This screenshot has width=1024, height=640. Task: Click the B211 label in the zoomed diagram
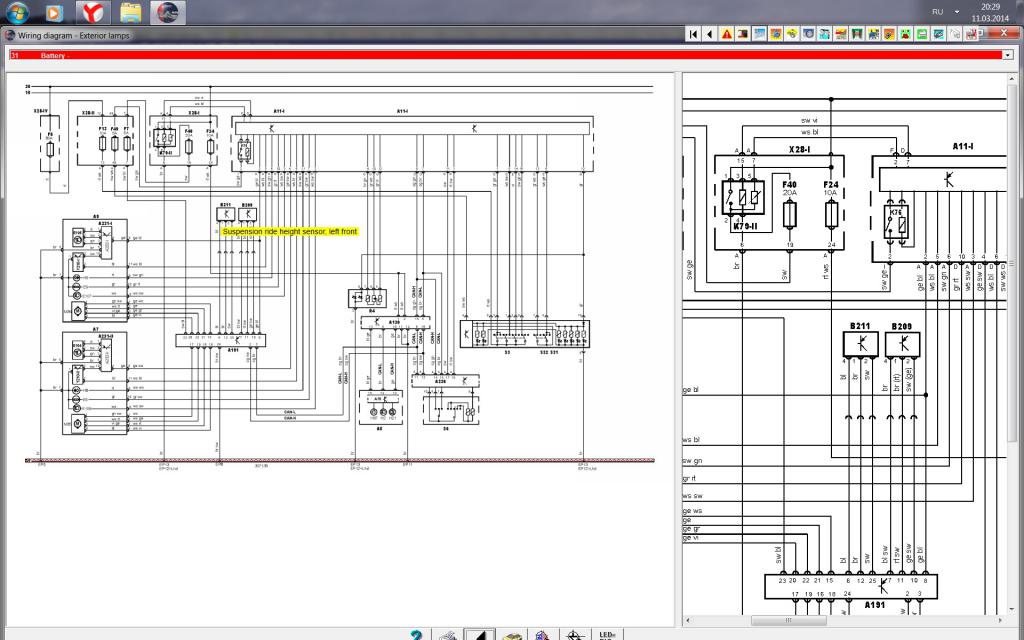click(x=859, y=326)
